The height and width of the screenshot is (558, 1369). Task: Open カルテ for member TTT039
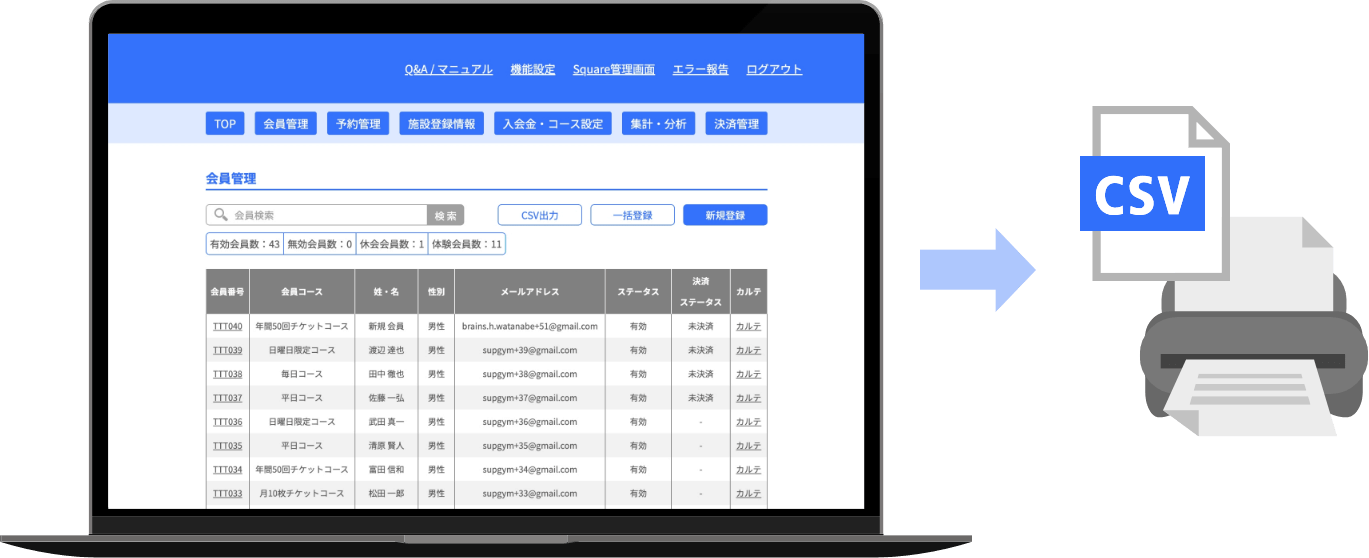pyautogui.click(x=748, y=350)
